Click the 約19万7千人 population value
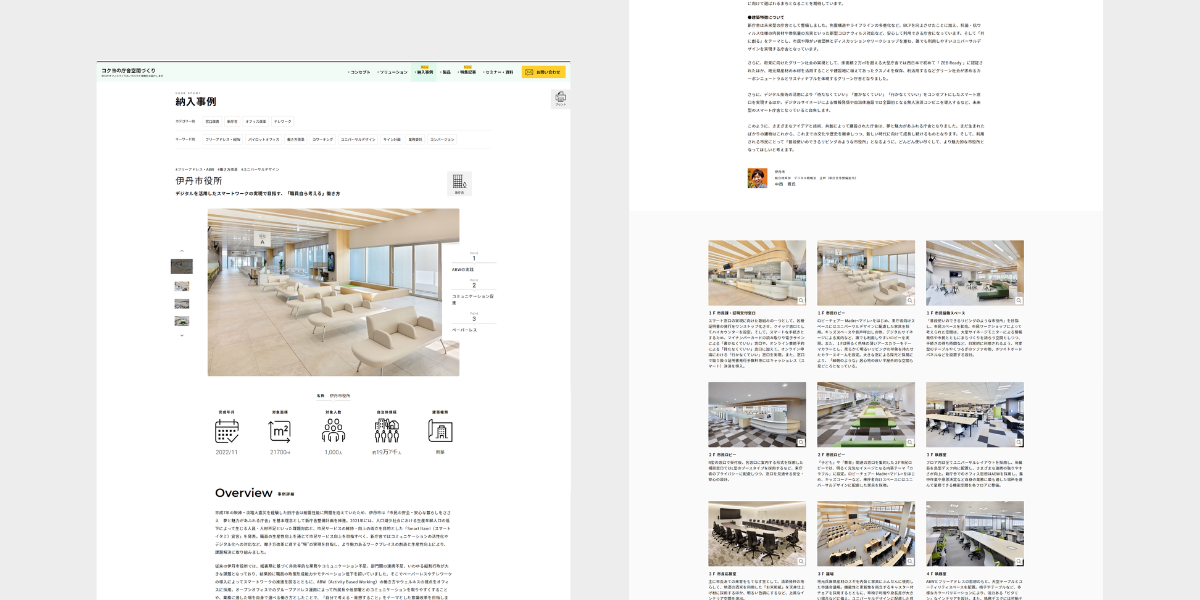 point(386,452)
